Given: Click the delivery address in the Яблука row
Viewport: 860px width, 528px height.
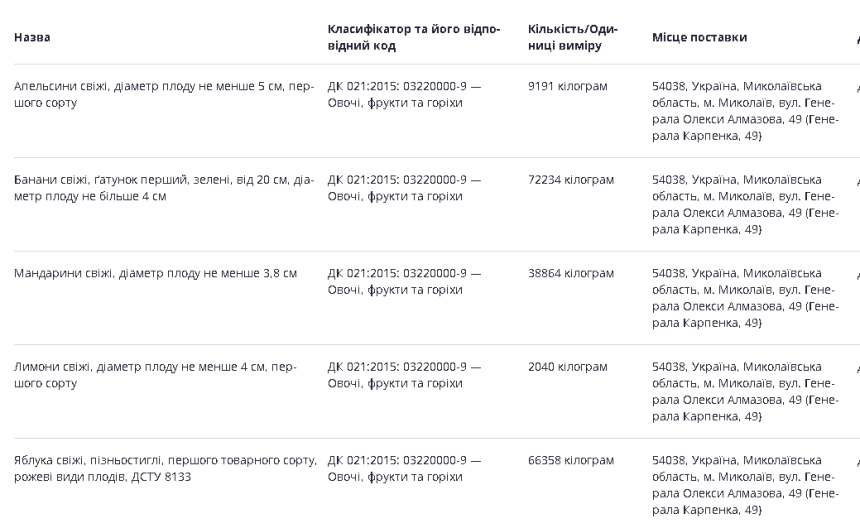Looking at the screenshot, I should pyautogui.click(x=744, y=484).
